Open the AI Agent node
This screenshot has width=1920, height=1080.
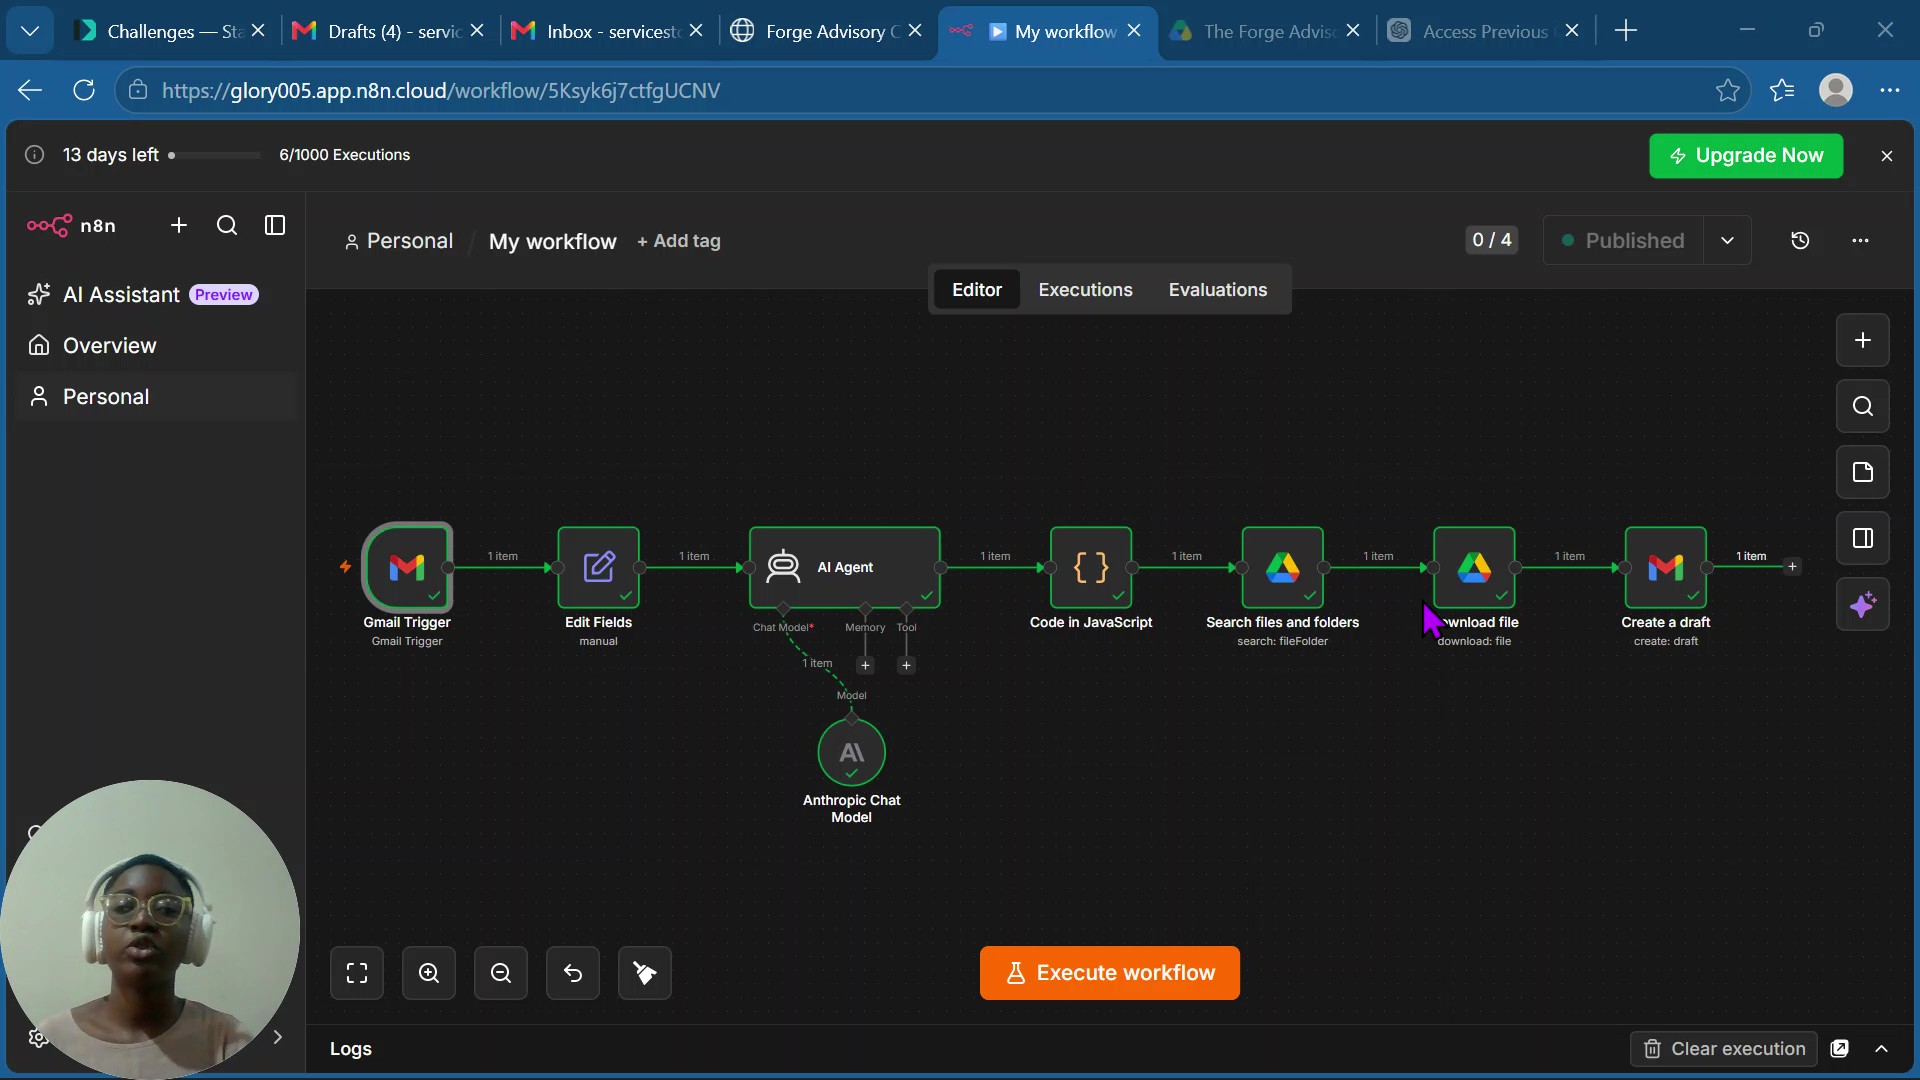click(x=844, y=567)
